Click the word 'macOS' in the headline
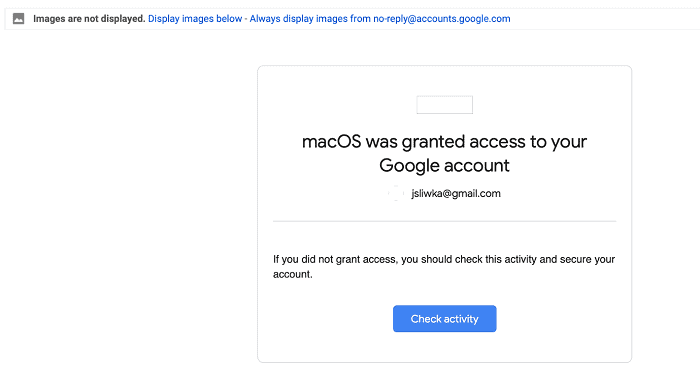 [332, 142]
